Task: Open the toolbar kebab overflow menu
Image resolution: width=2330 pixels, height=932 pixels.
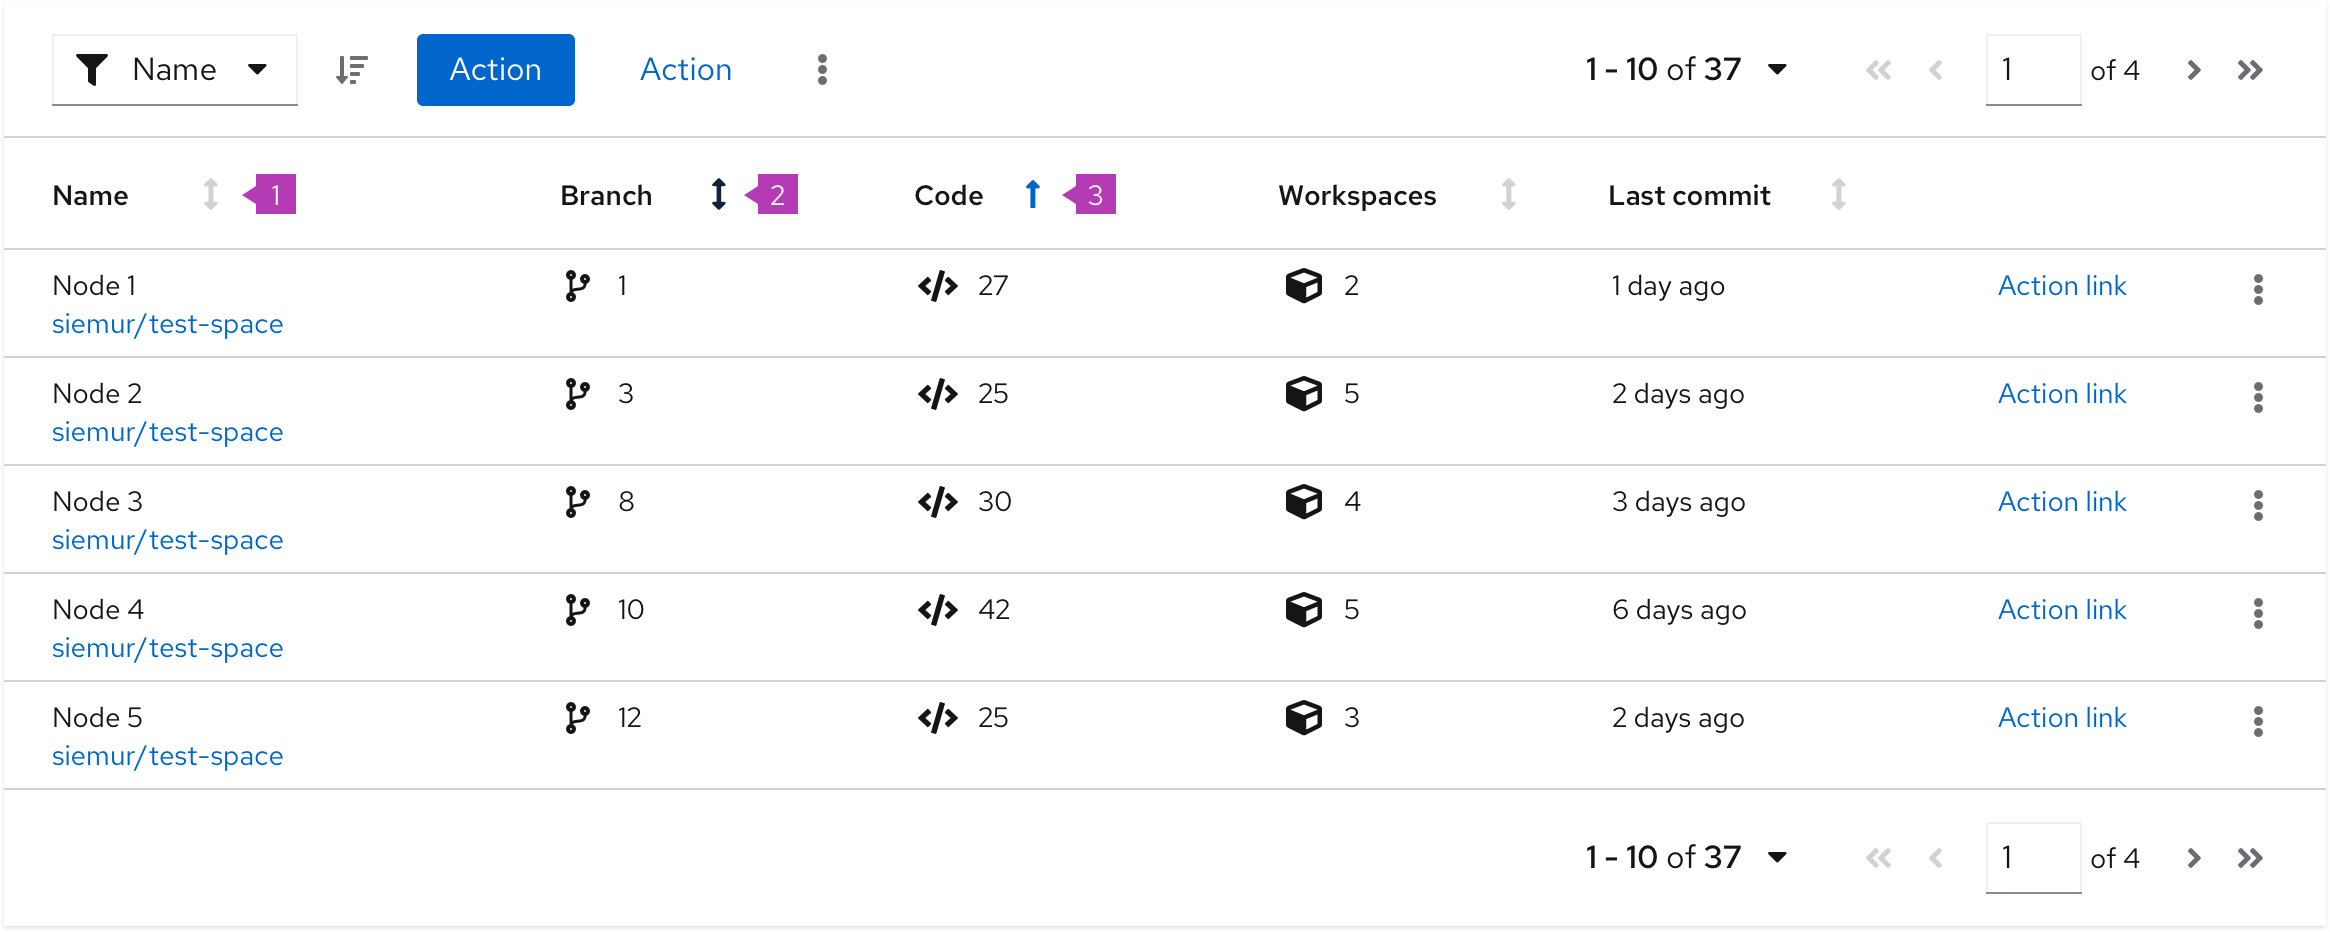Action: point(822,70)
